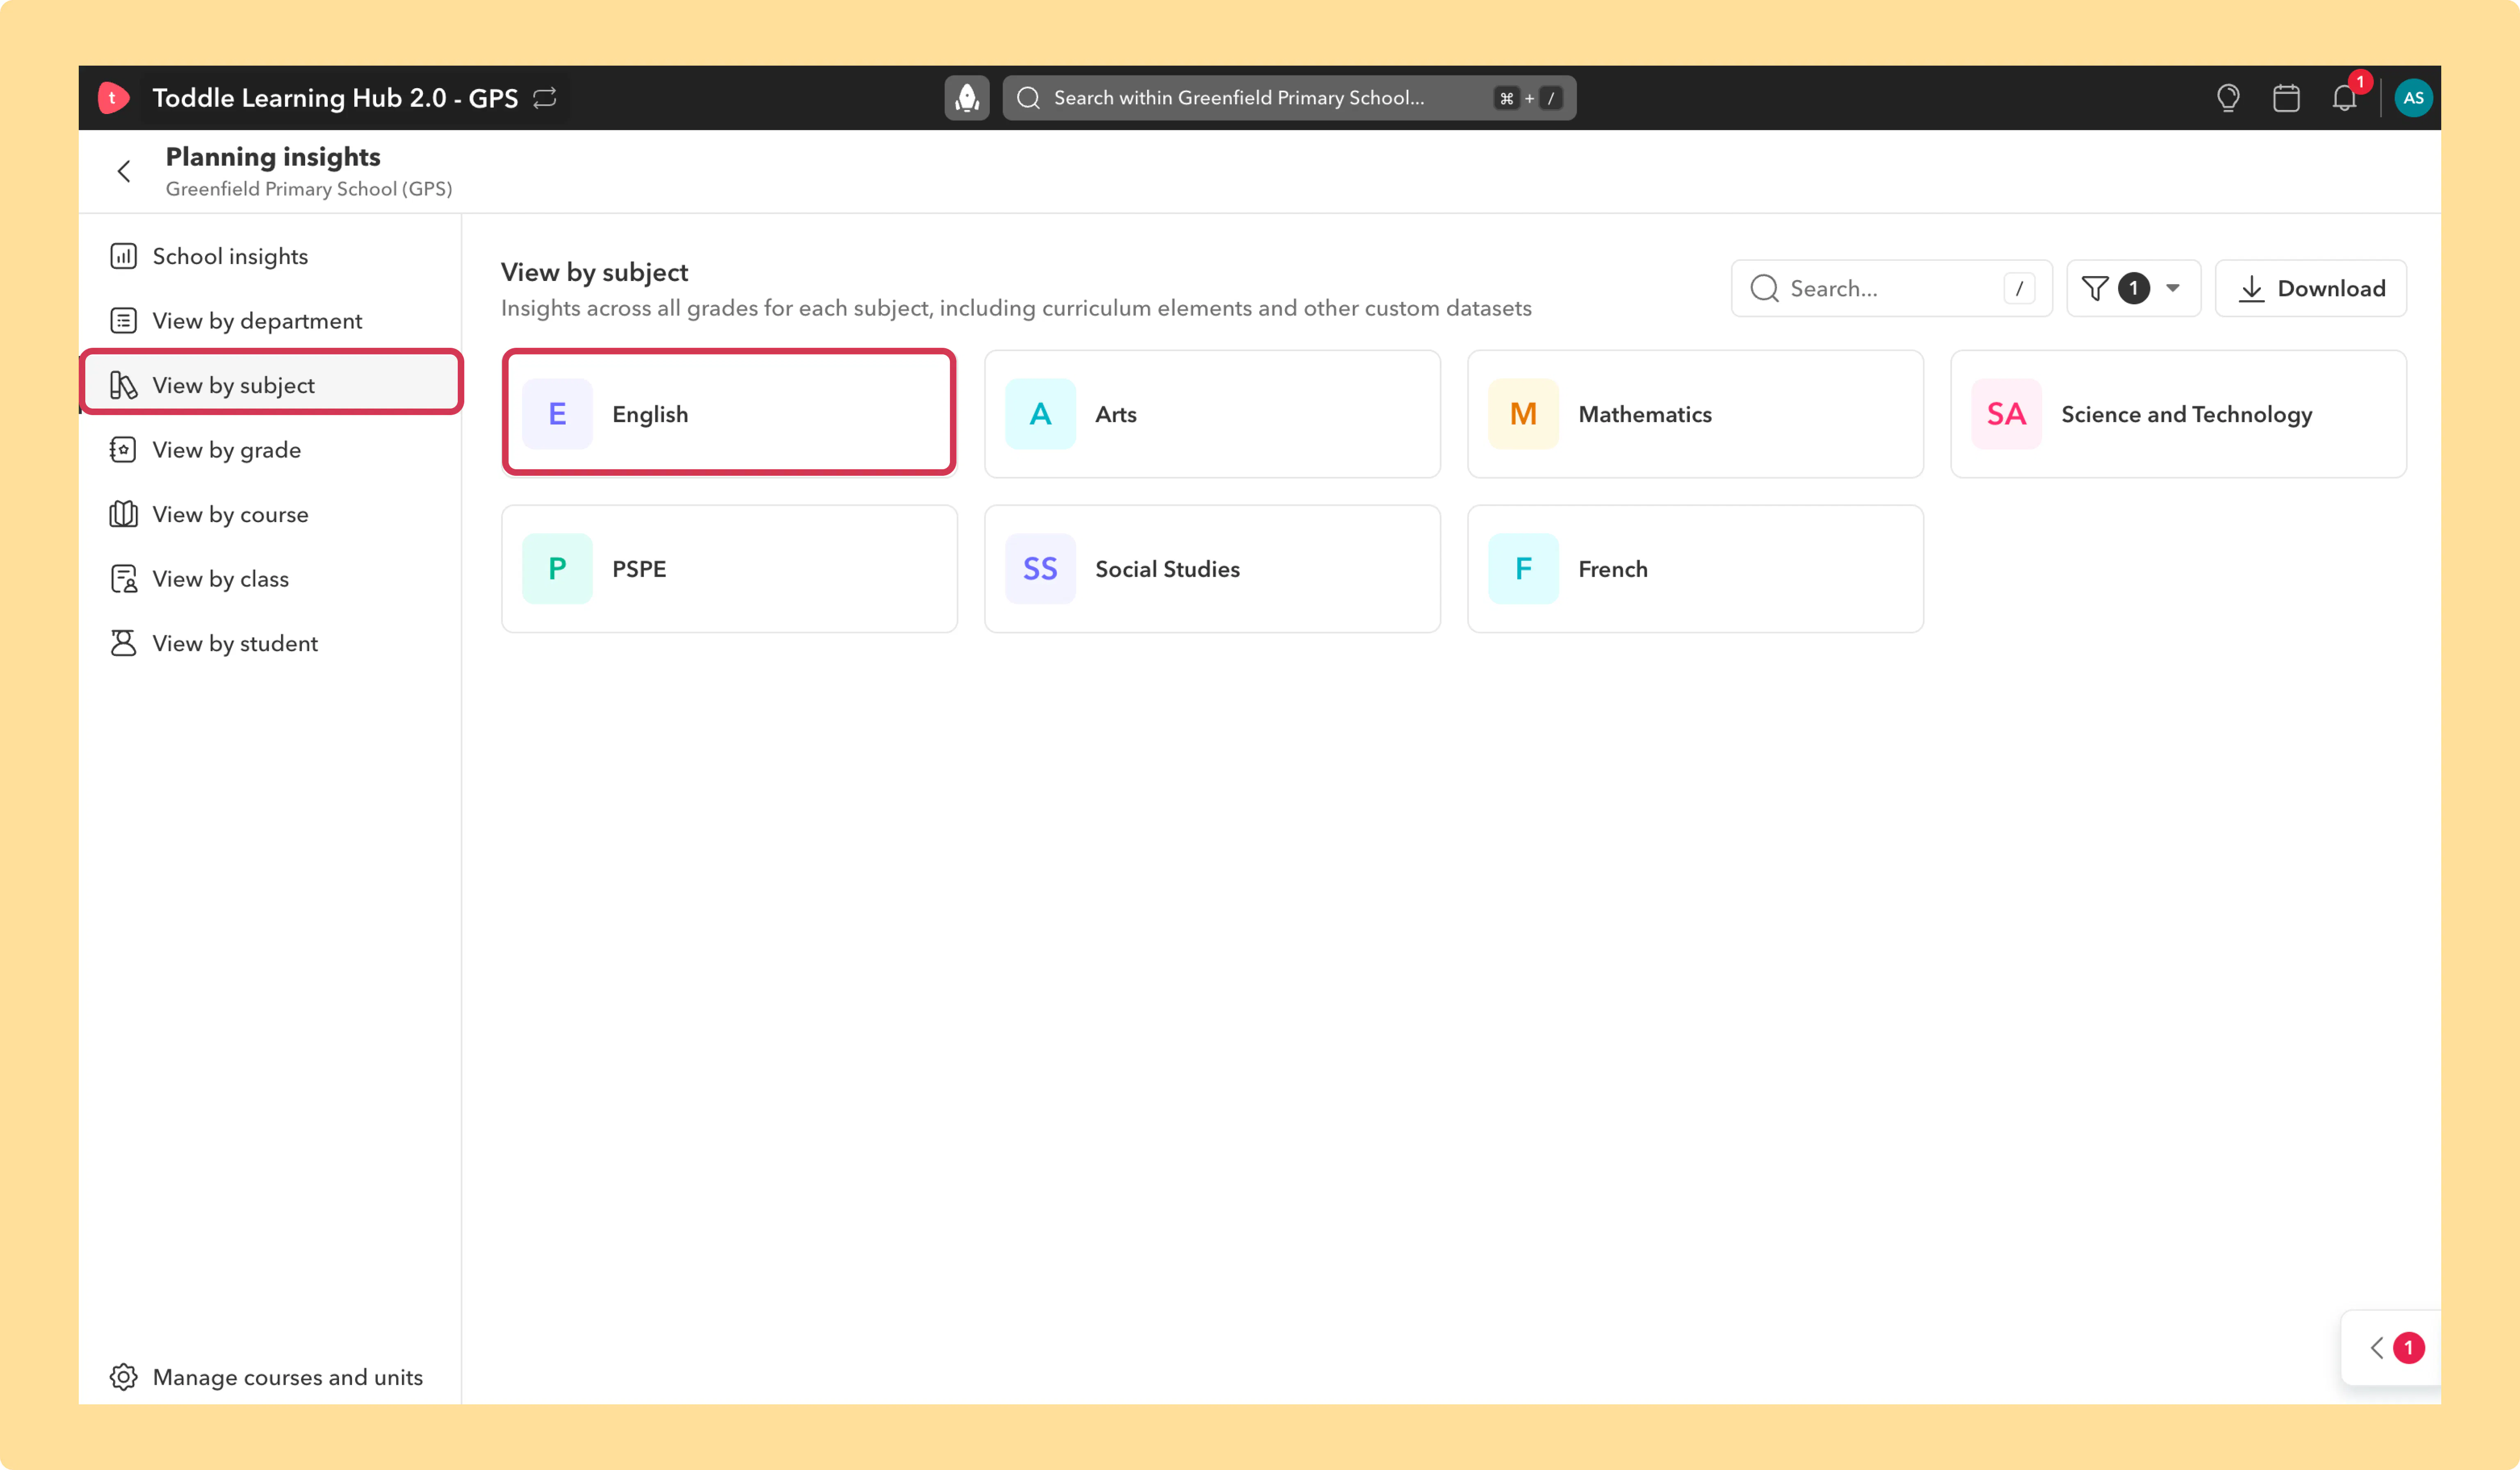This screenshot has width=2520, height=1470.
Task: Click the Toddle Learning Hub 2.0 title
Action: click(x=335, y=98)
